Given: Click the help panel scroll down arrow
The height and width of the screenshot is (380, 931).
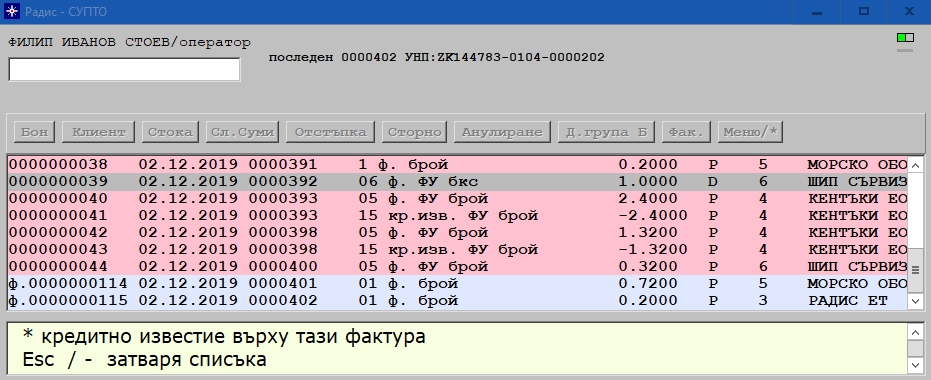Looking at the screenshot, I should 916,365.
